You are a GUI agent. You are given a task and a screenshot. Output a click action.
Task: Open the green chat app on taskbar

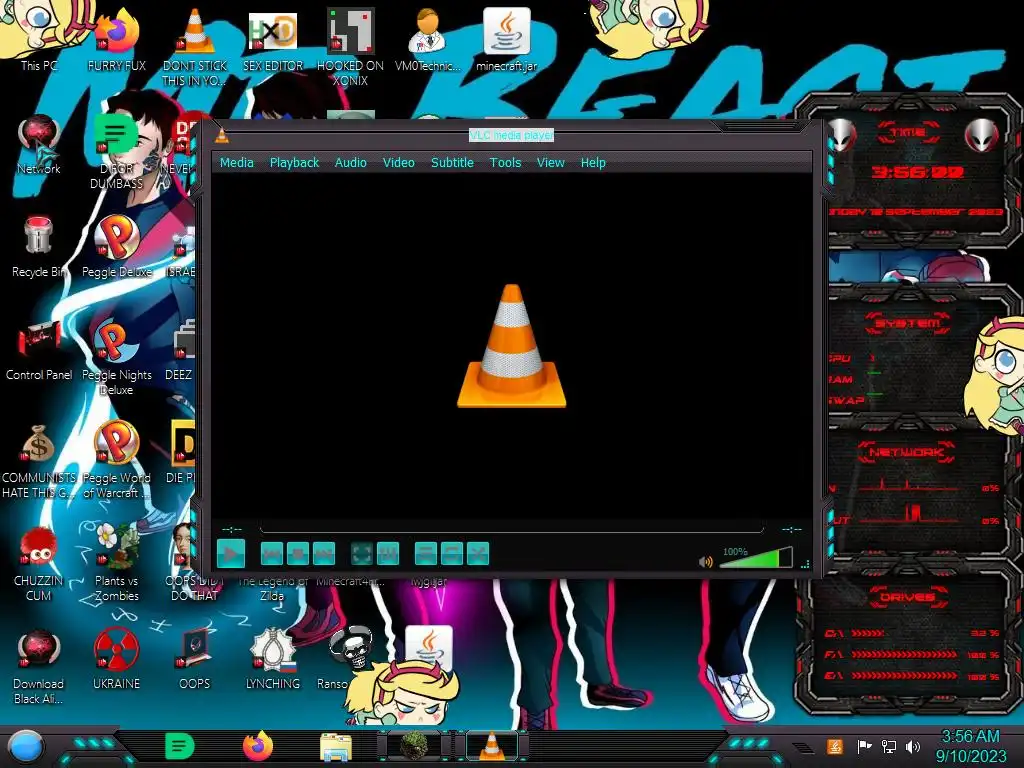(x=180, y=746)
